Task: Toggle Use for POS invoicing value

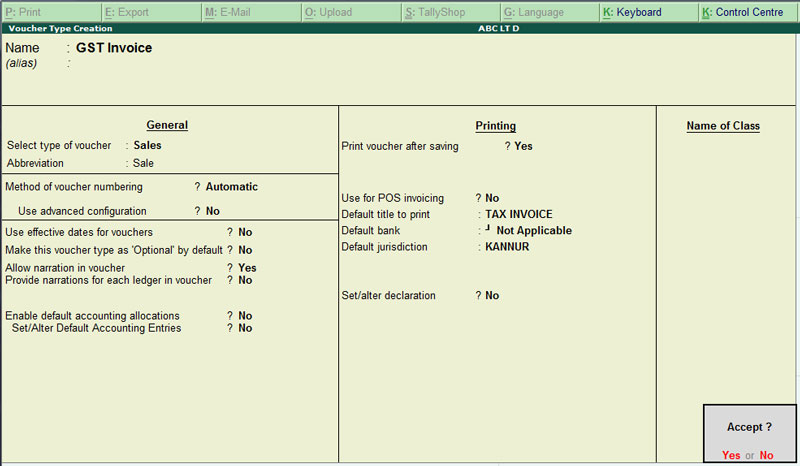Action: [492, 198]
